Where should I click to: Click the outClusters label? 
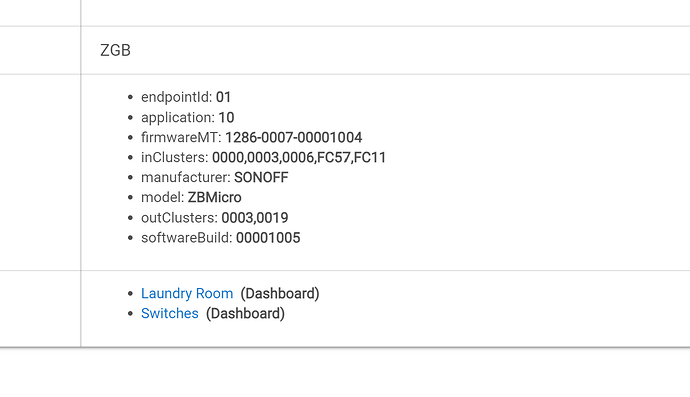coord(179,218)
